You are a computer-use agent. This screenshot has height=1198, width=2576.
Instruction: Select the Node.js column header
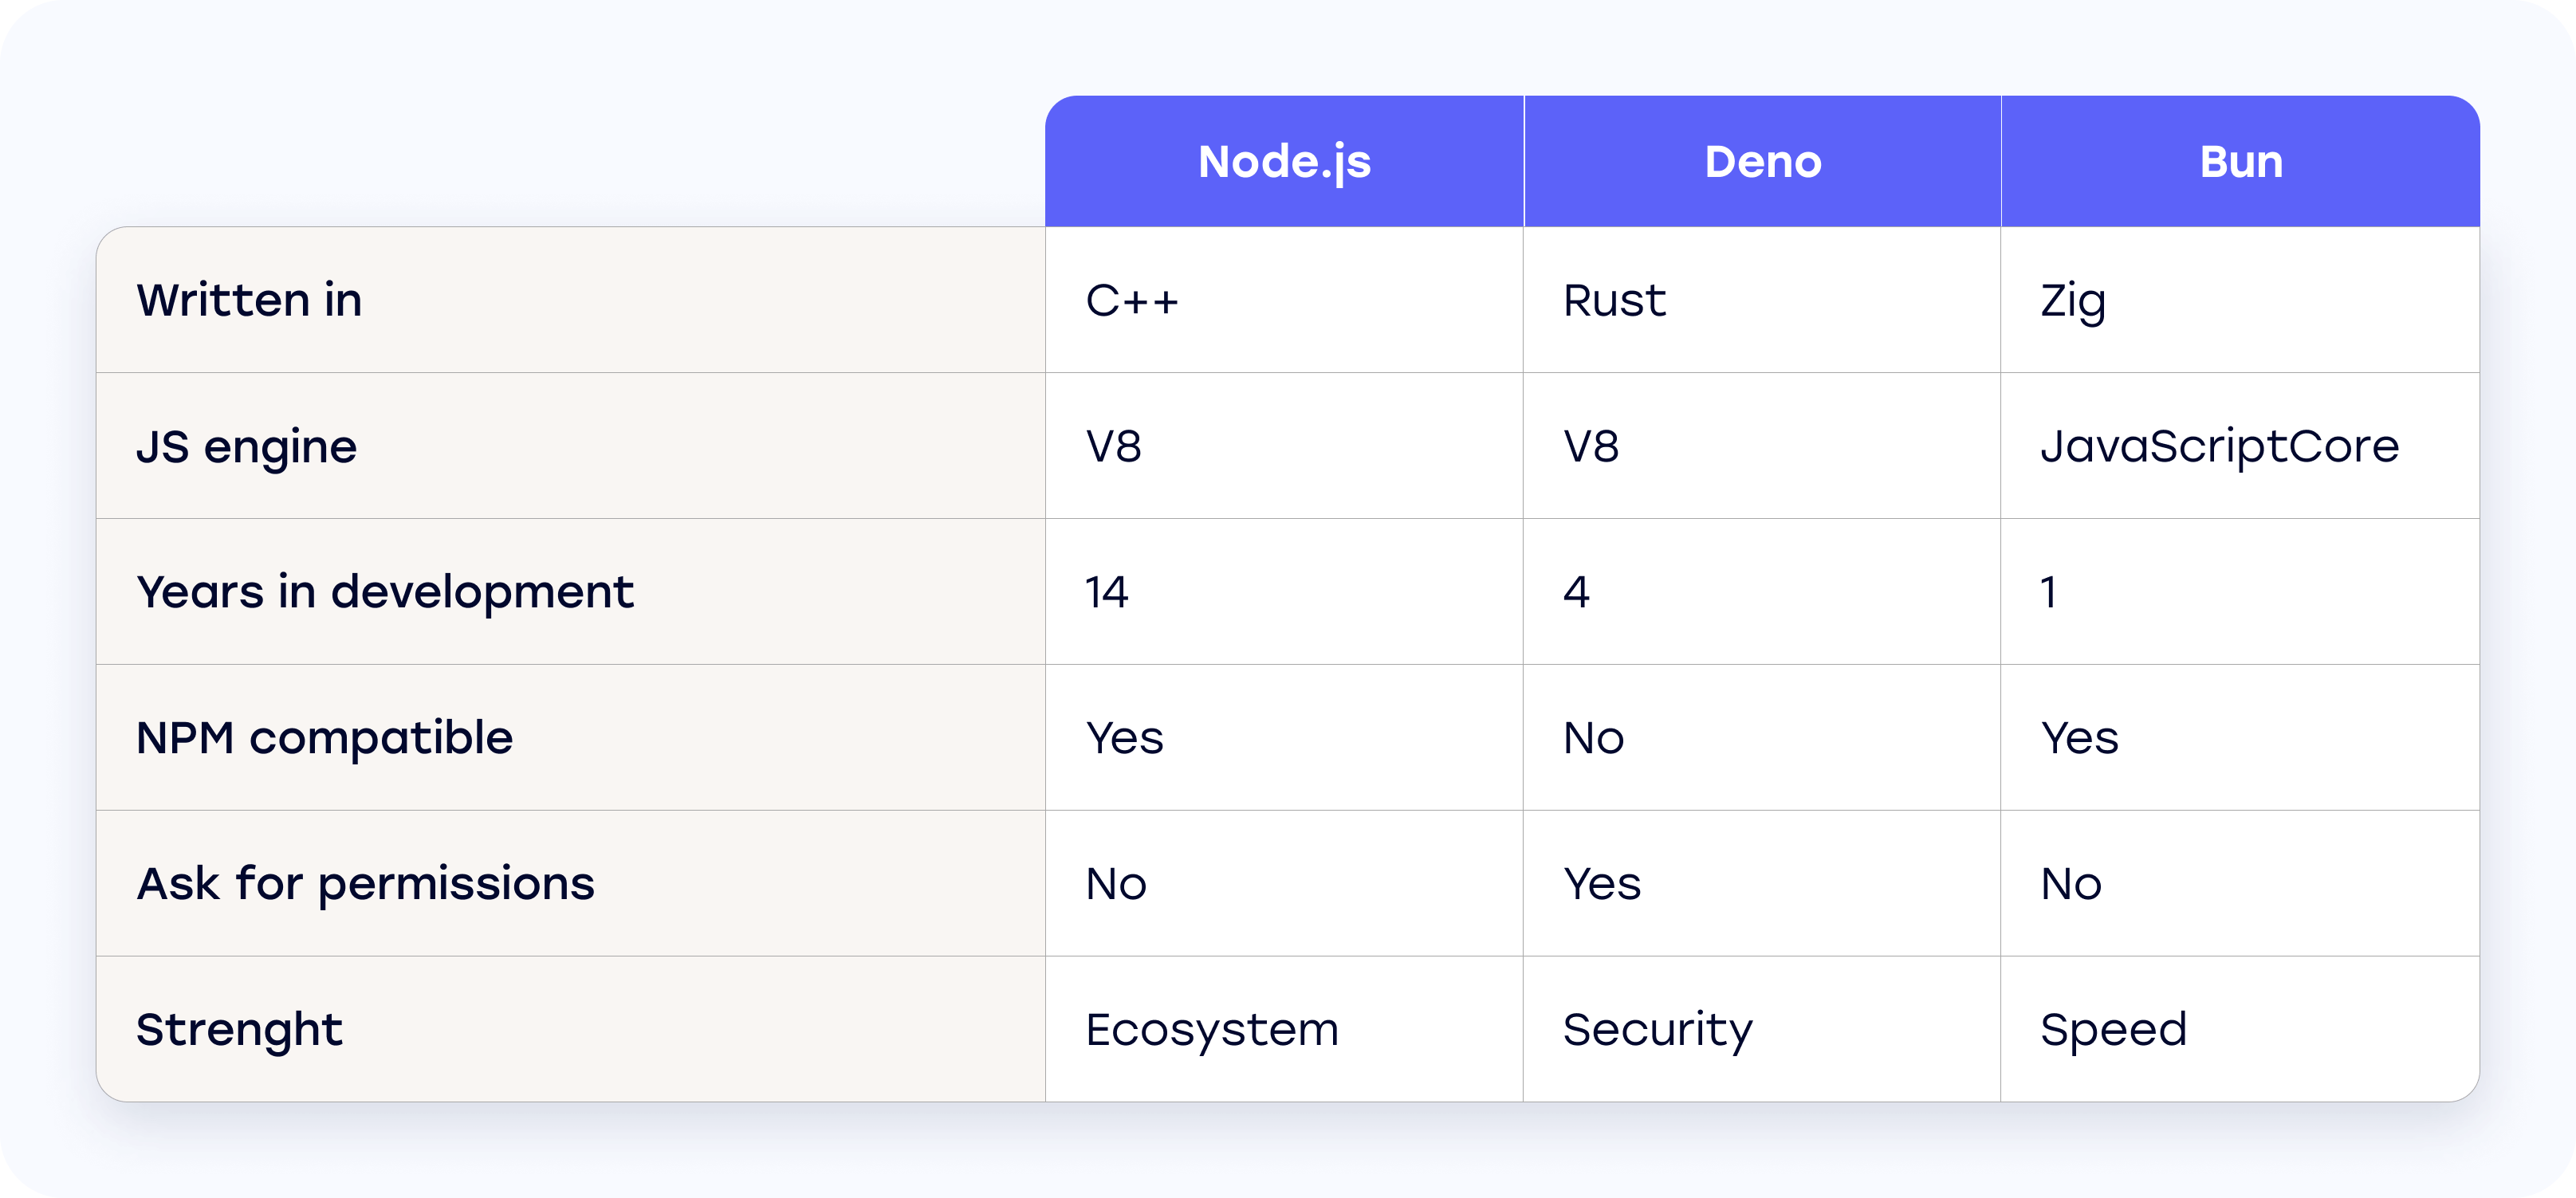click(1284, 161)
